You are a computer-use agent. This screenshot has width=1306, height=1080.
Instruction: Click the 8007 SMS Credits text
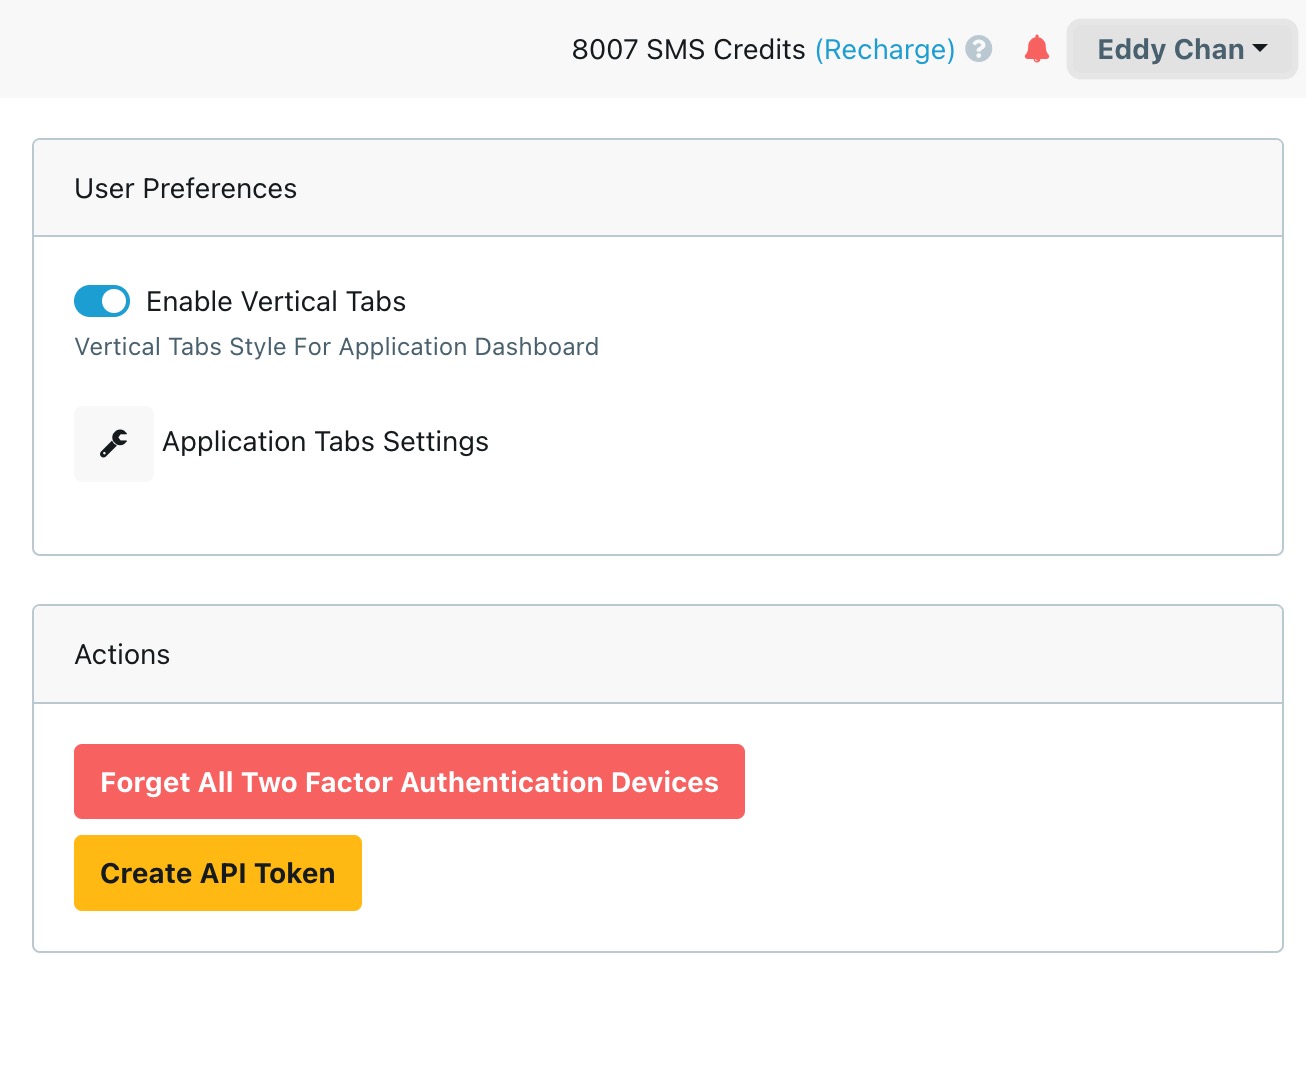[x=688, y=48]
